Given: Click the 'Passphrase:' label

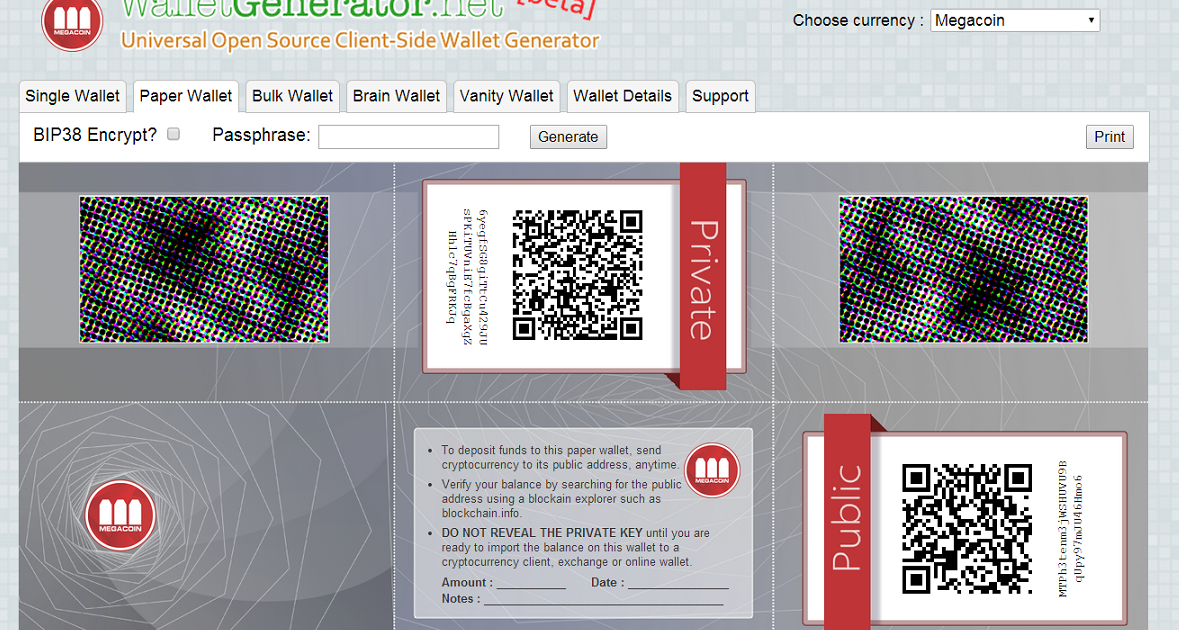Looking at the screenshot, I should [261, 135].
